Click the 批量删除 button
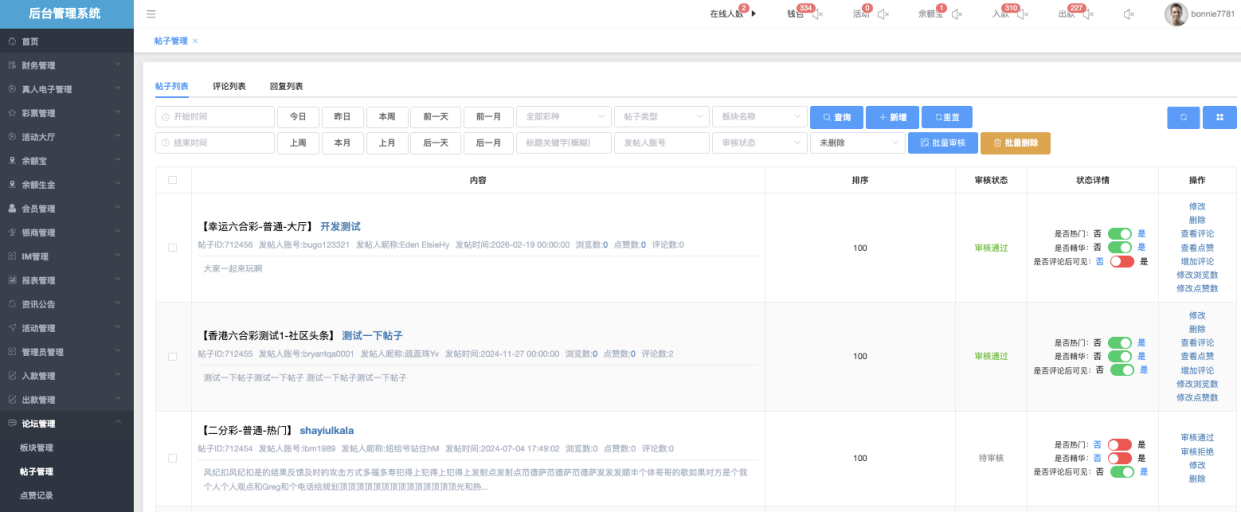1241x512 pixels. point(1015,143)
